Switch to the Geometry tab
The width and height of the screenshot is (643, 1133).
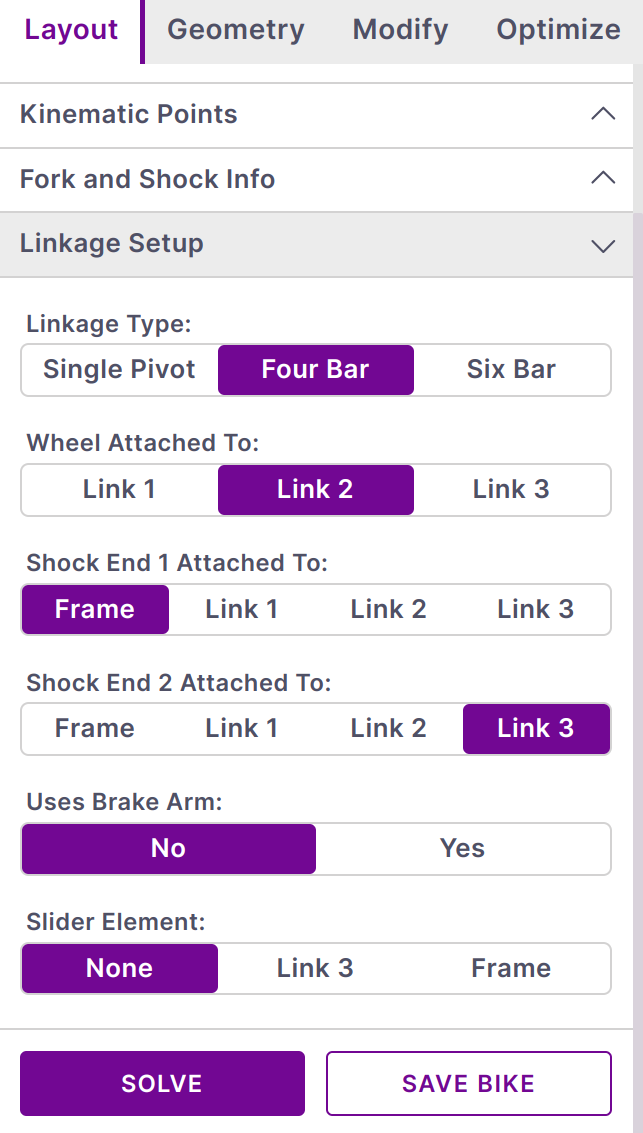point(235,30)
